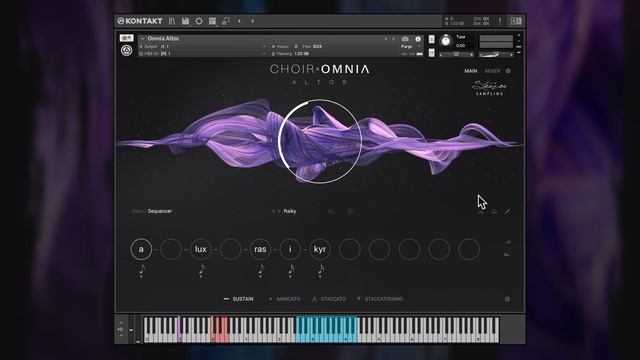
Task: Select the 'i' syllable step
Action: (290, 249)
